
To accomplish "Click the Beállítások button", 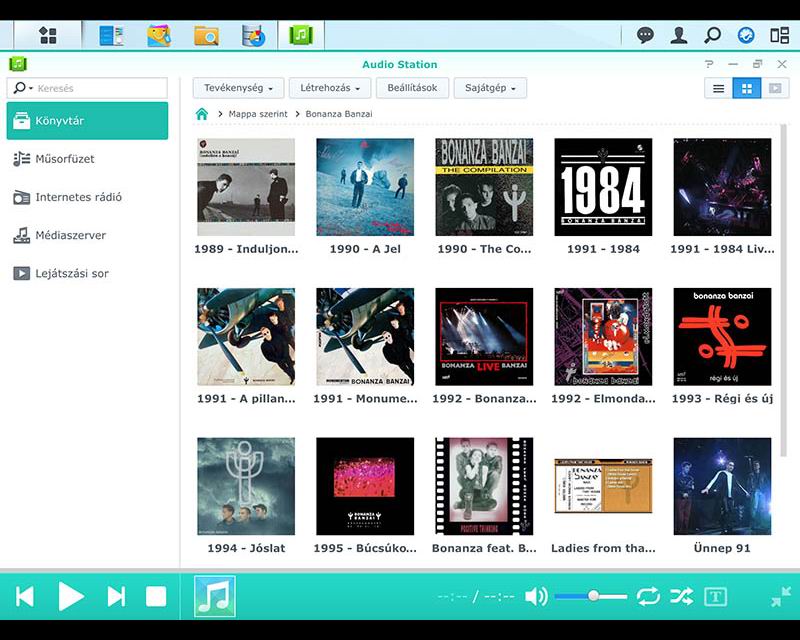I will (x=411, y=88).
